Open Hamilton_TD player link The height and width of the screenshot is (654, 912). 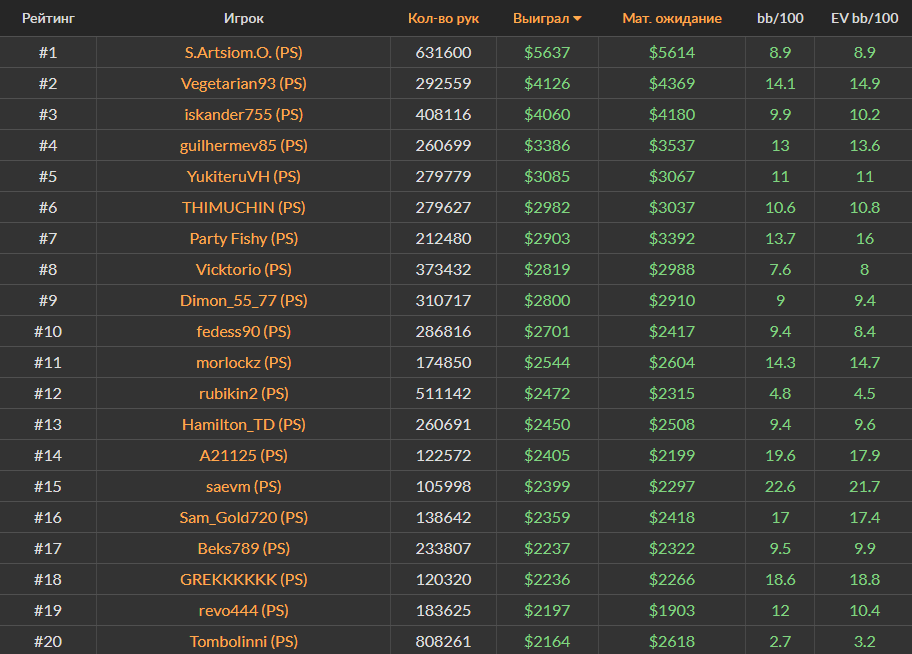[244, 424]
